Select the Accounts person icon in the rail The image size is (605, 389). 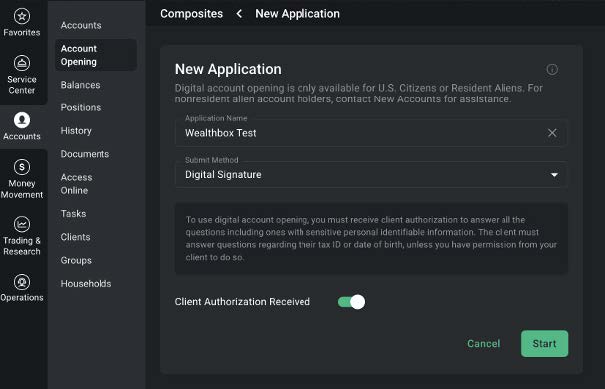[22, 120]
